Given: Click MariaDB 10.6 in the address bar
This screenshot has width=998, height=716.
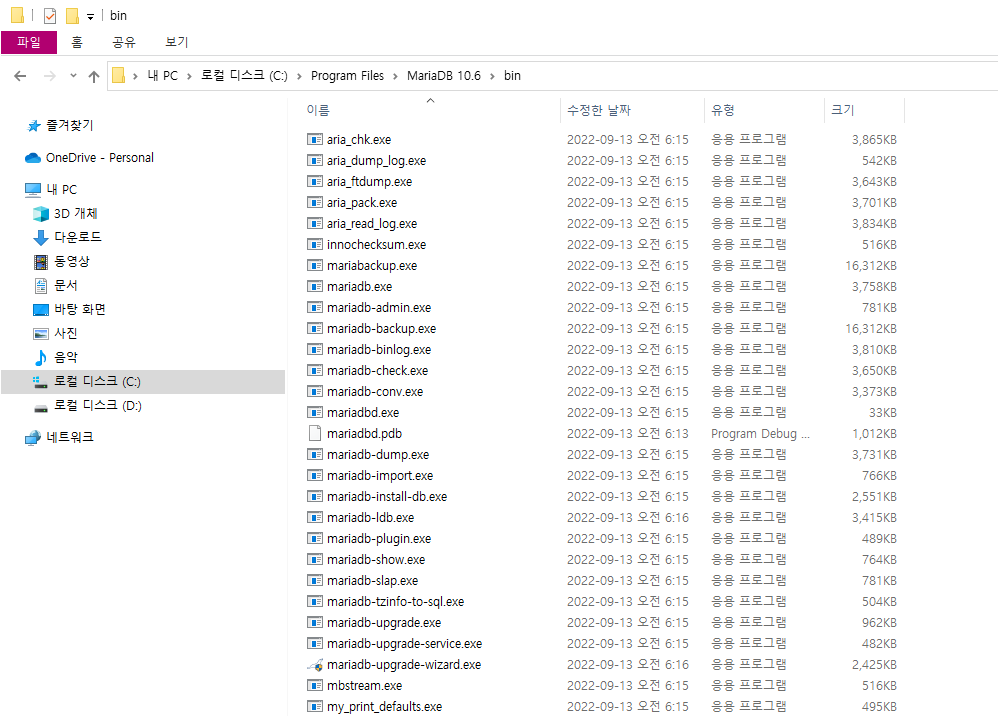Looking at the screenshot, I should [444, 76].
